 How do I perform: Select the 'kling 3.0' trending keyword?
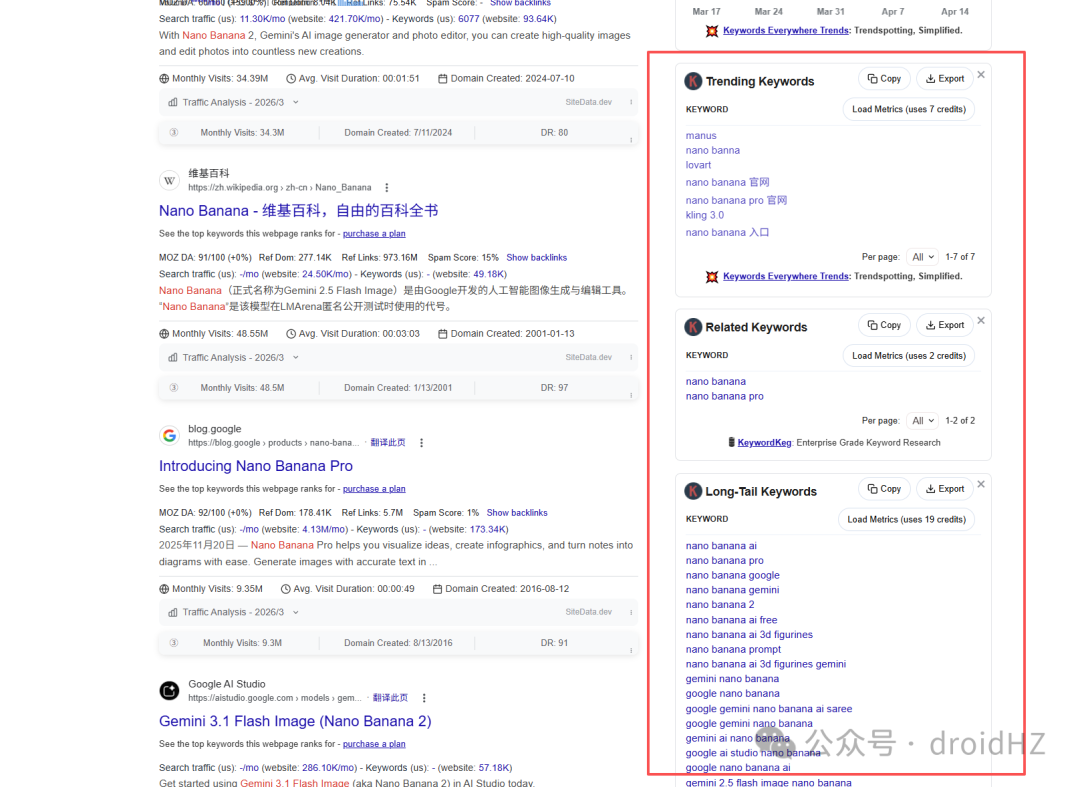point(705,215)
